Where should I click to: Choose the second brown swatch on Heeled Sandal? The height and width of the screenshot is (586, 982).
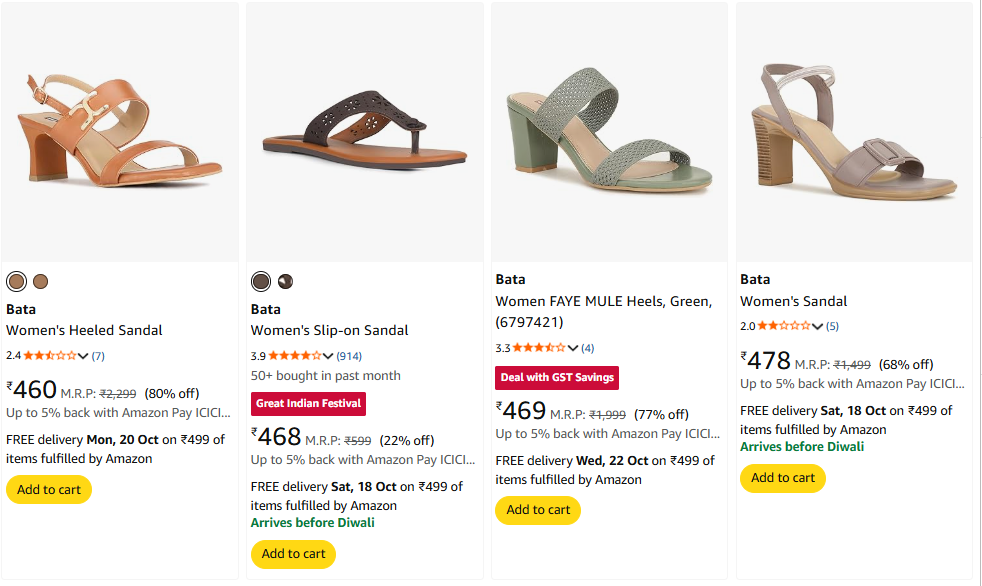(x=40, y=281)
